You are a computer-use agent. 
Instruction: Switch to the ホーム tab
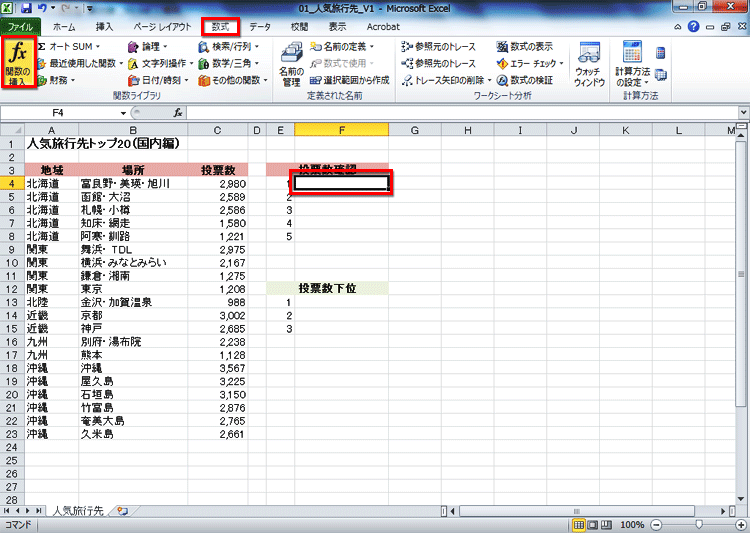64,27
